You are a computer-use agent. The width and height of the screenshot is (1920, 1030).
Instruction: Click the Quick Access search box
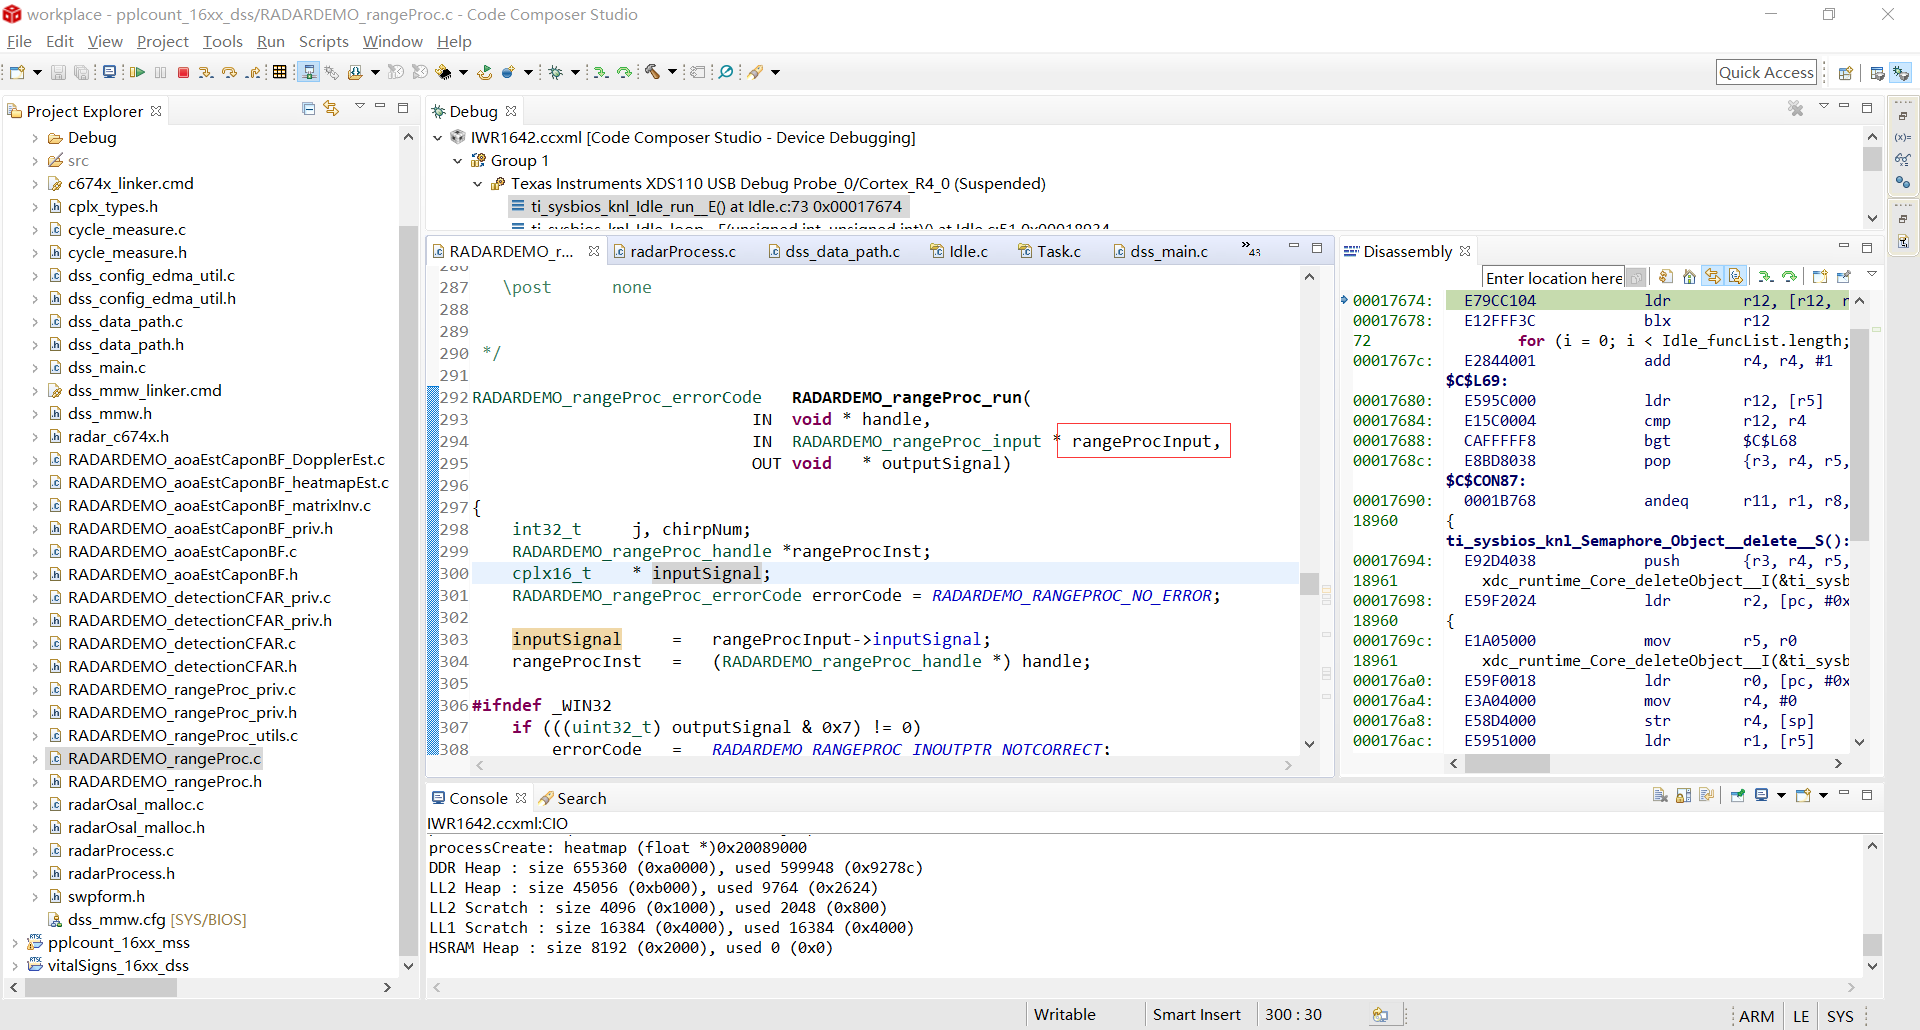(x=1766, y=72)
